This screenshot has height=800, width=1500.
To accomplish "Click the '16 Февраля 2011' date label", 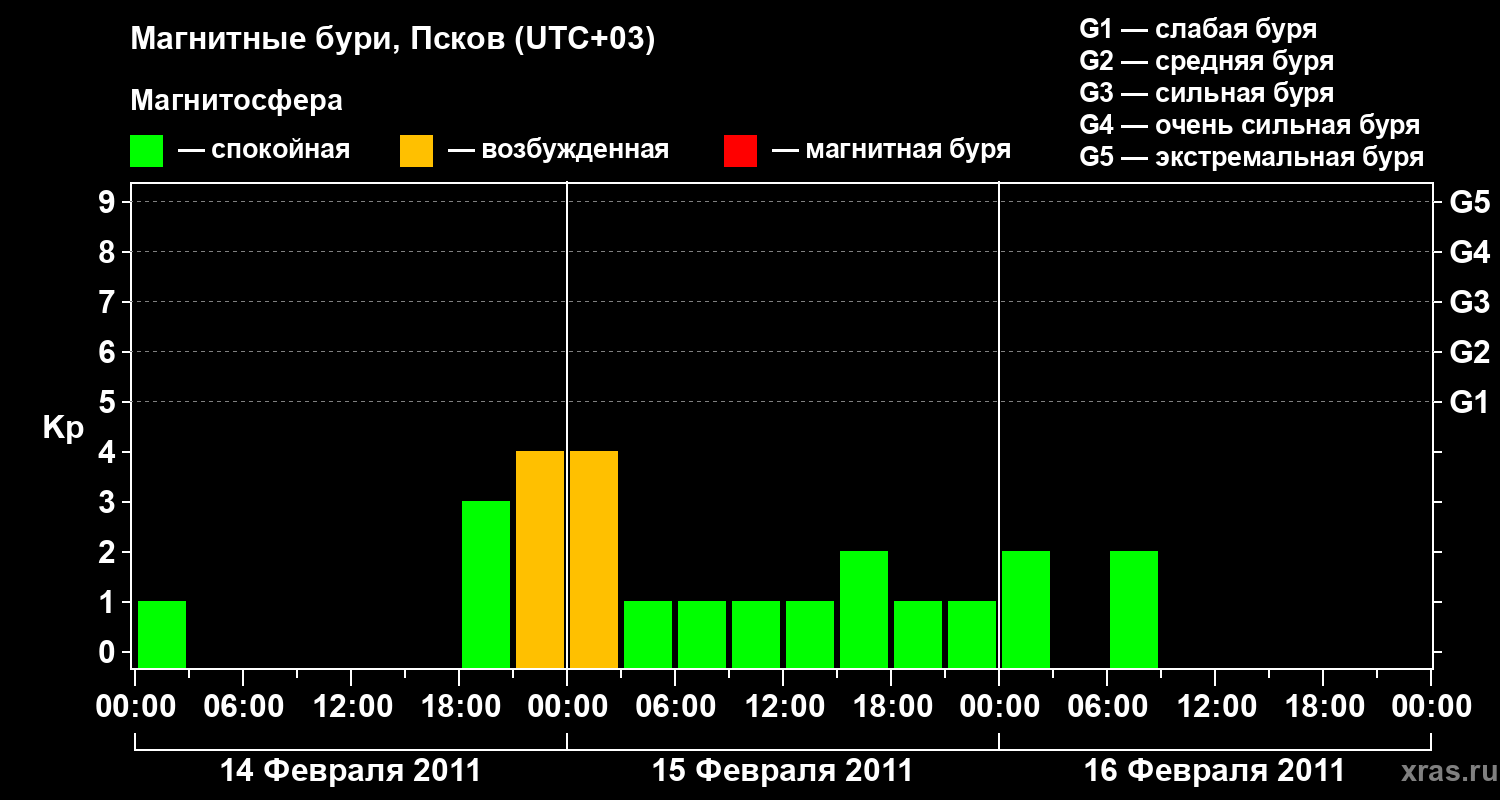I will tap(1215, 771).
